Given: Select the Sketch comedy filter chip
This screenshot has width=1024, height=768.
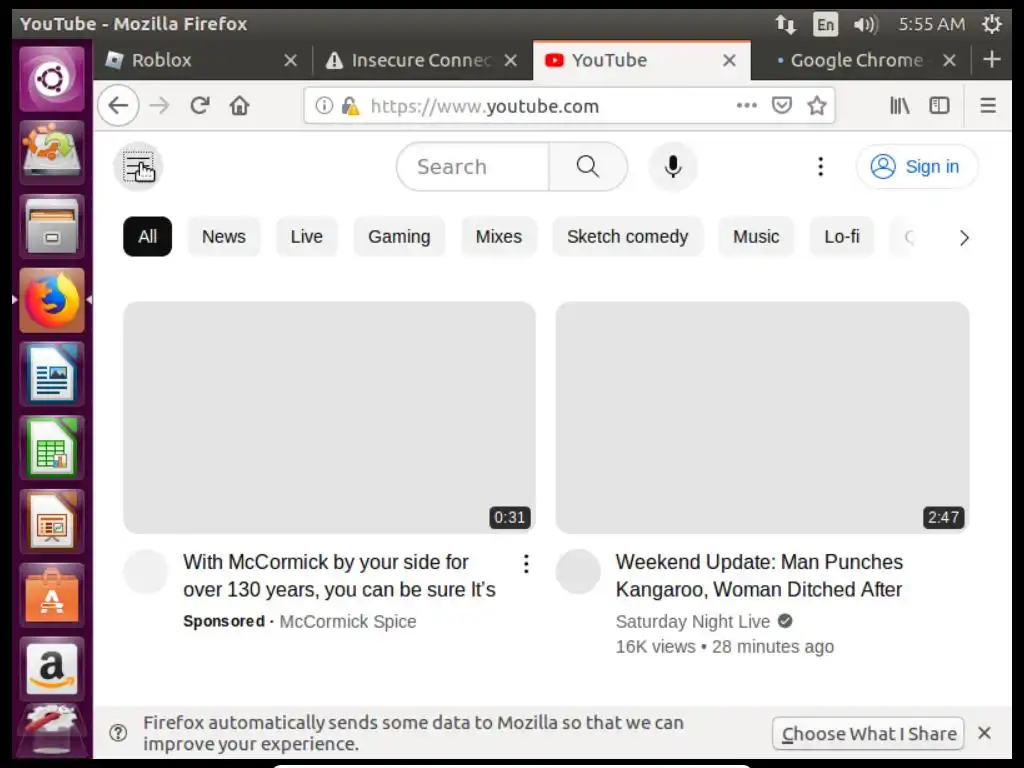Looking at the screenshot, I should pyautogui.click(x=628, y=236).
